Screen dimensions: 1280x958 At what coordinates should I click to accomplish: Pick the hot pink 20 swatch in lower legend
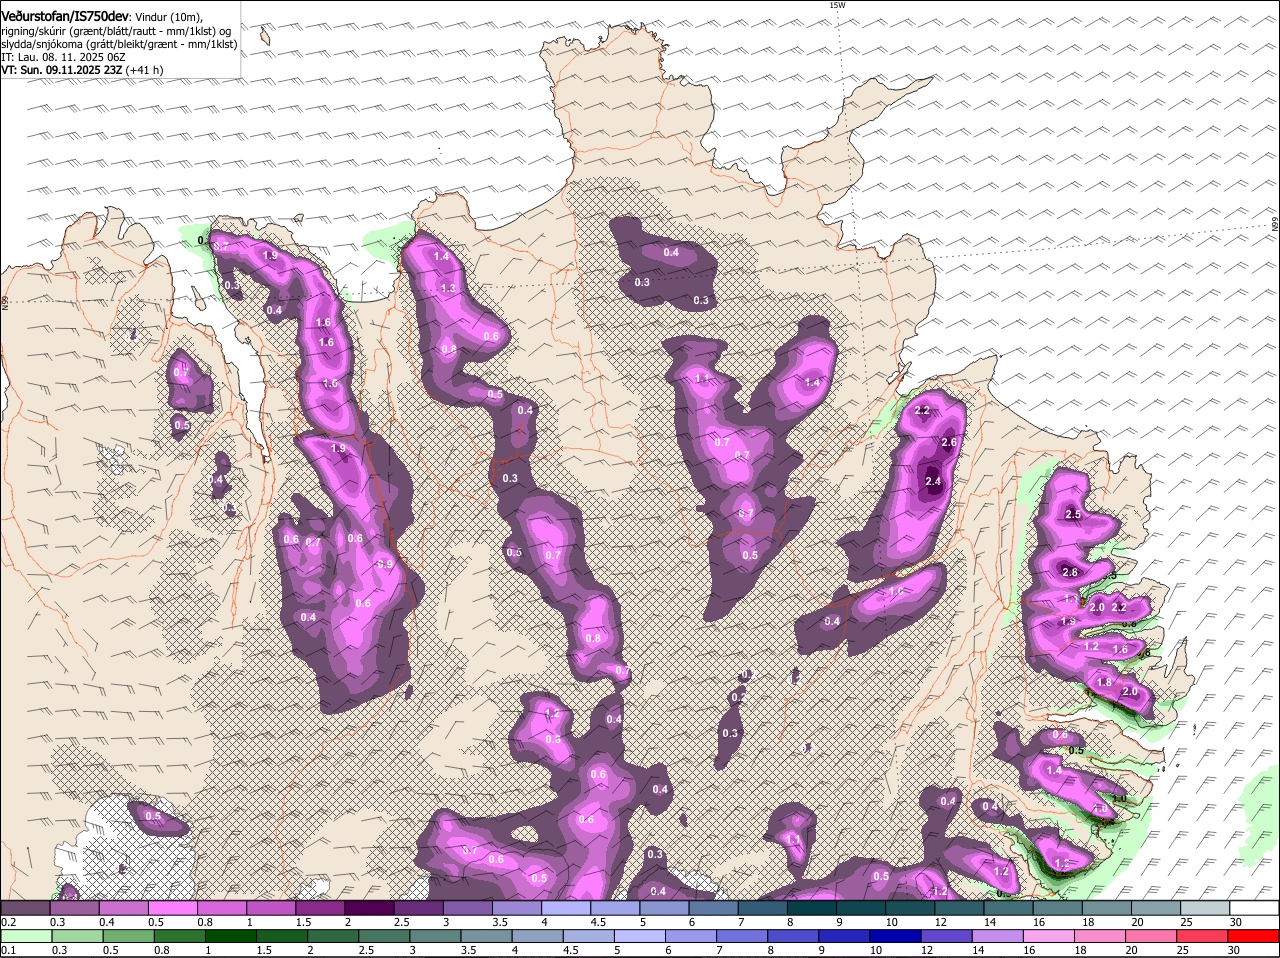[x=1152, y=936]
